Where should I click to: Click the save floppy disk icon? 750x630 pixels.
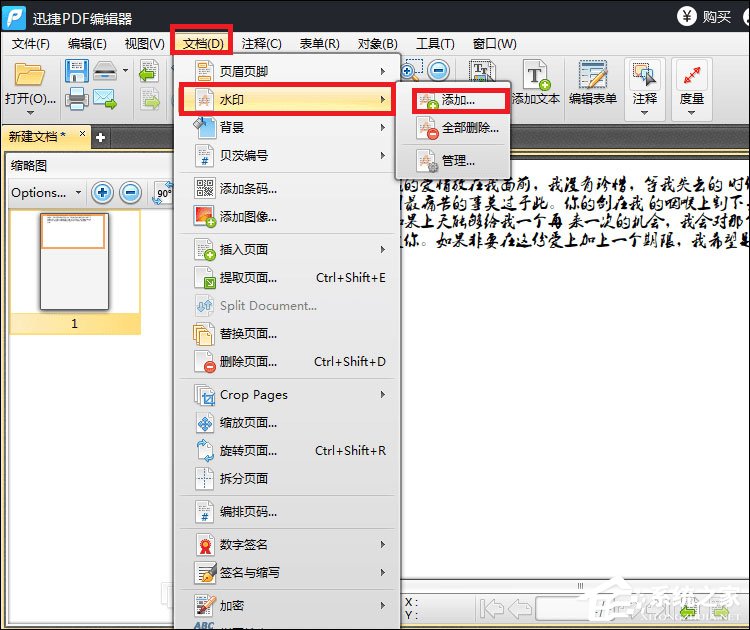[x=77, y=71]
